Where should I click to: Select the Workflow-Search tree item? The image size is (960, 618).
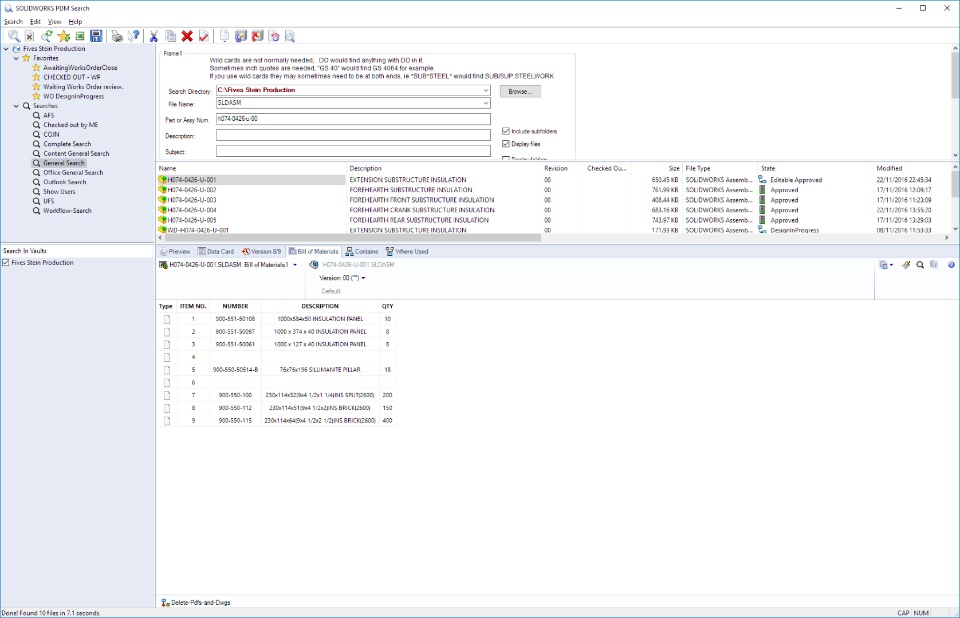[x=67, y=211]
